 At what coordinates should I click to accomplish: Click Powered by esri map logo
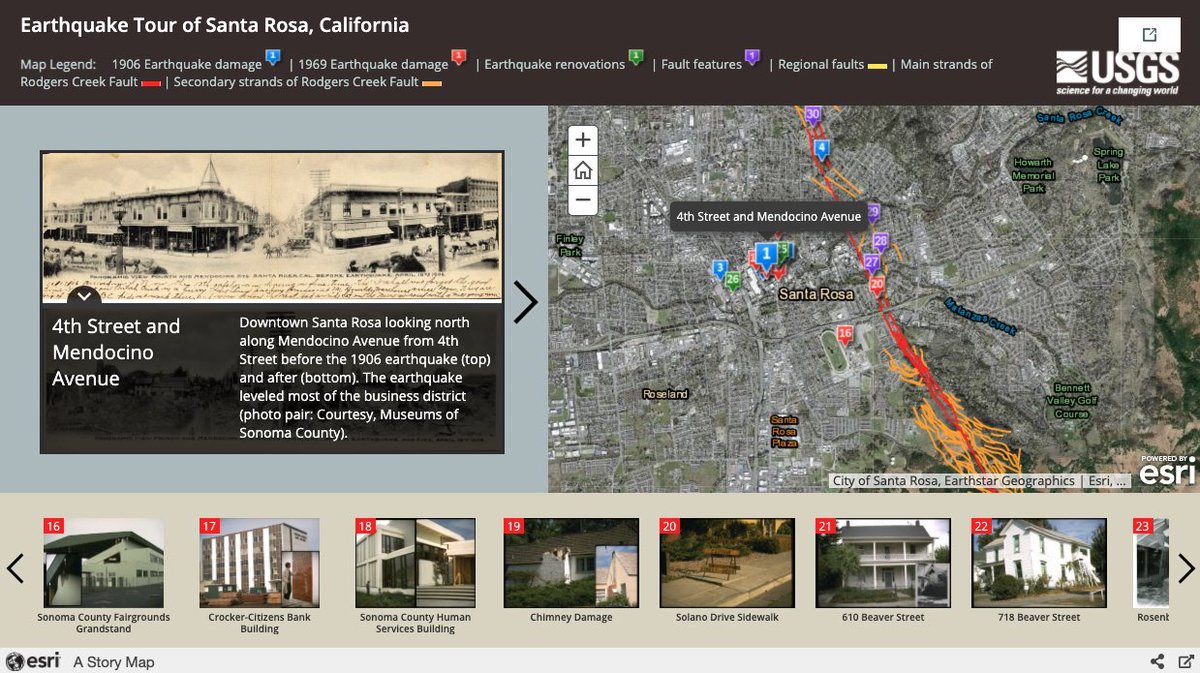[1166, 470]
